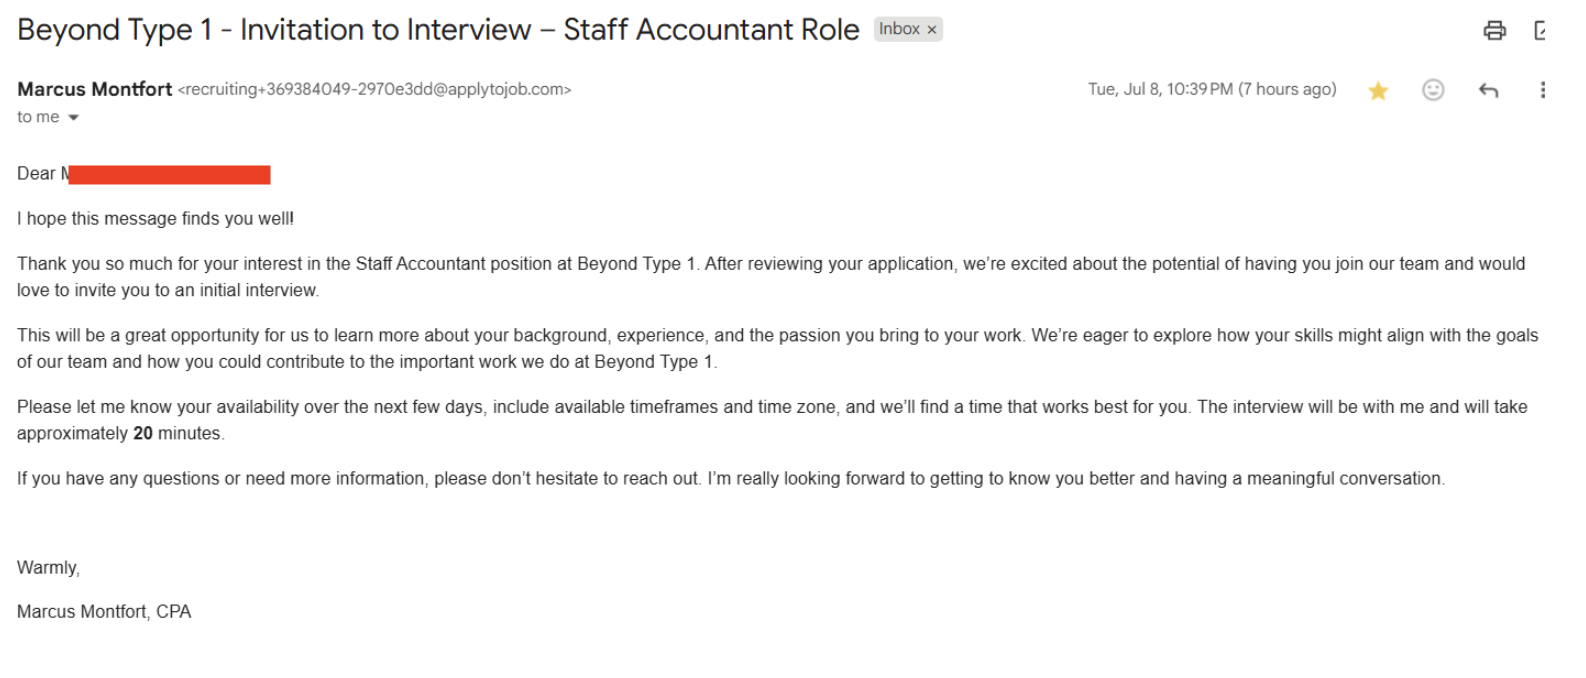Image resolution: width=1586 pixels, height=678 pixels.
Task: Remove the Inbox label from this email
Action: (931, 29)
